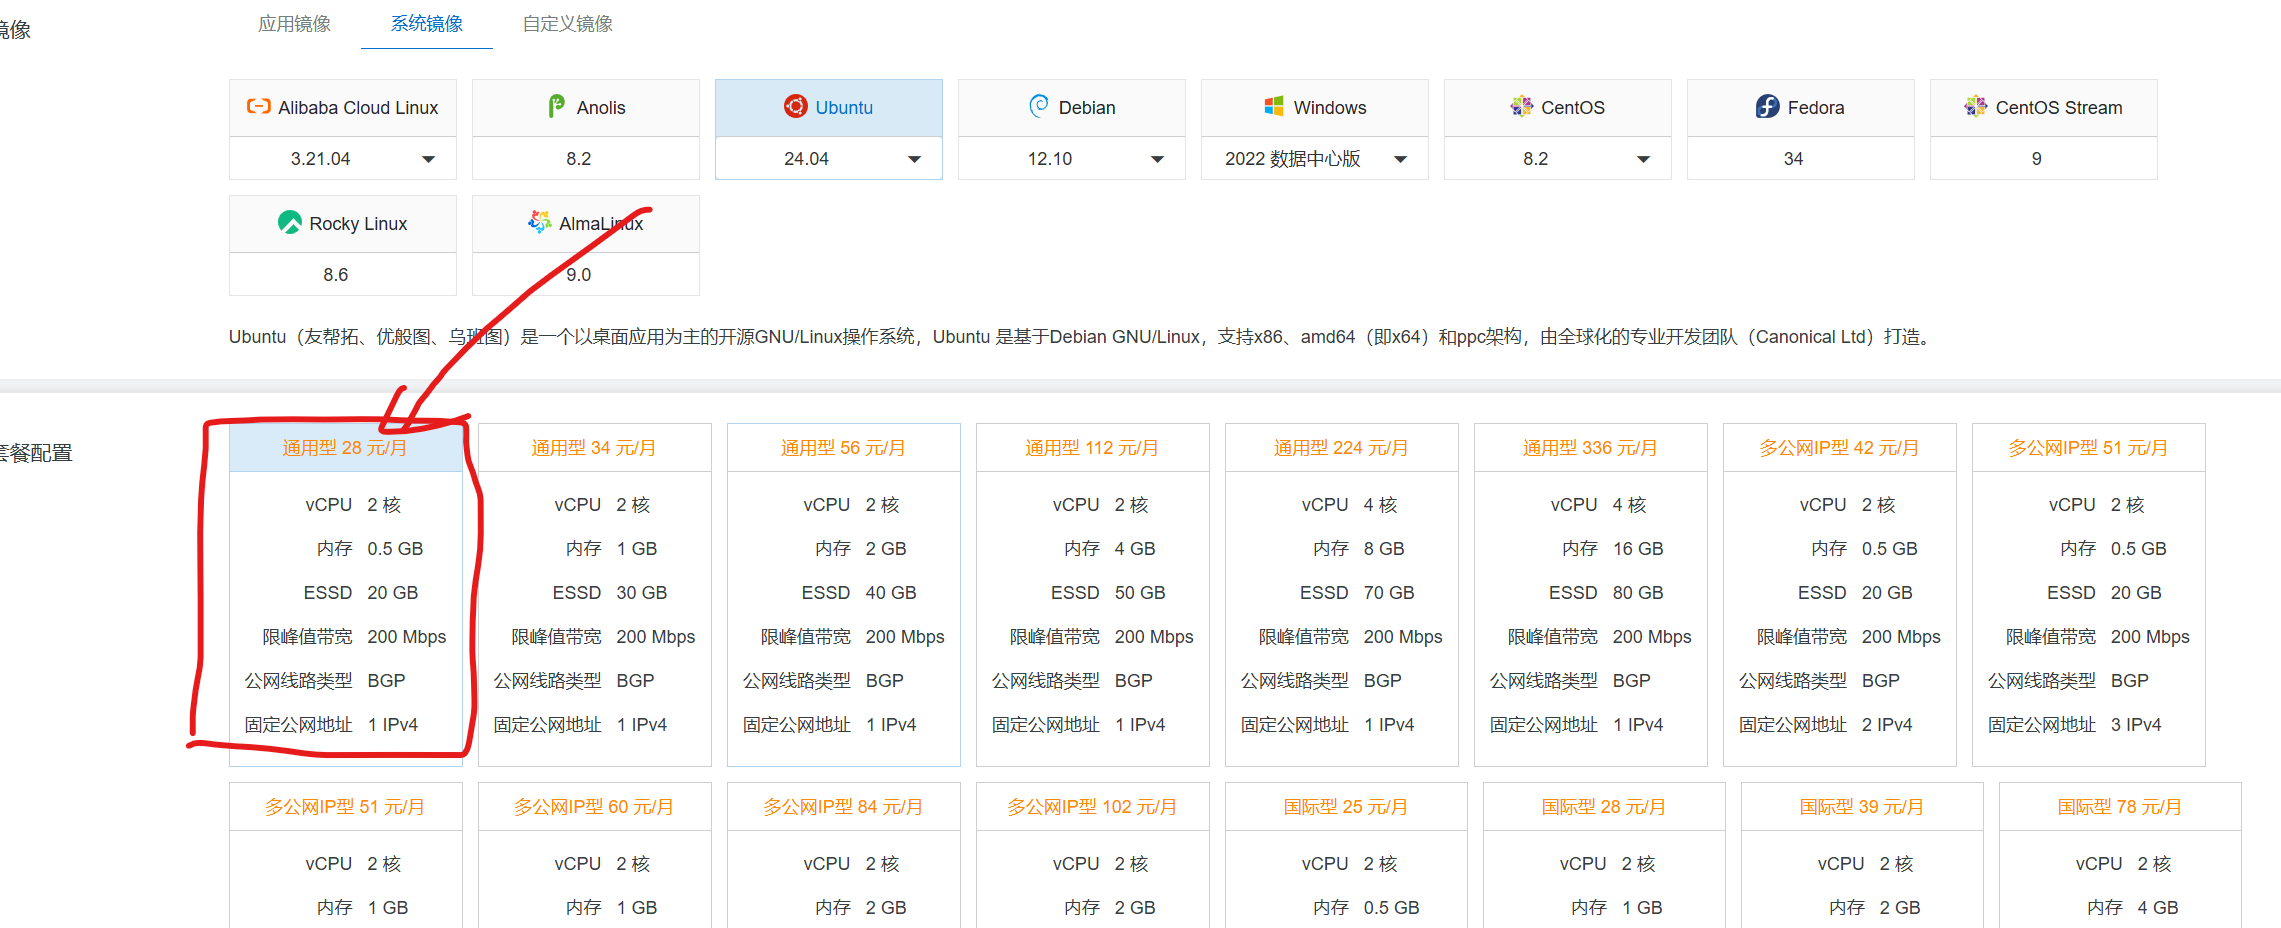Click 16 GB memory value in 336 plan
This screenshot has width=2281, height=928.
click(x=1638, y=549)
